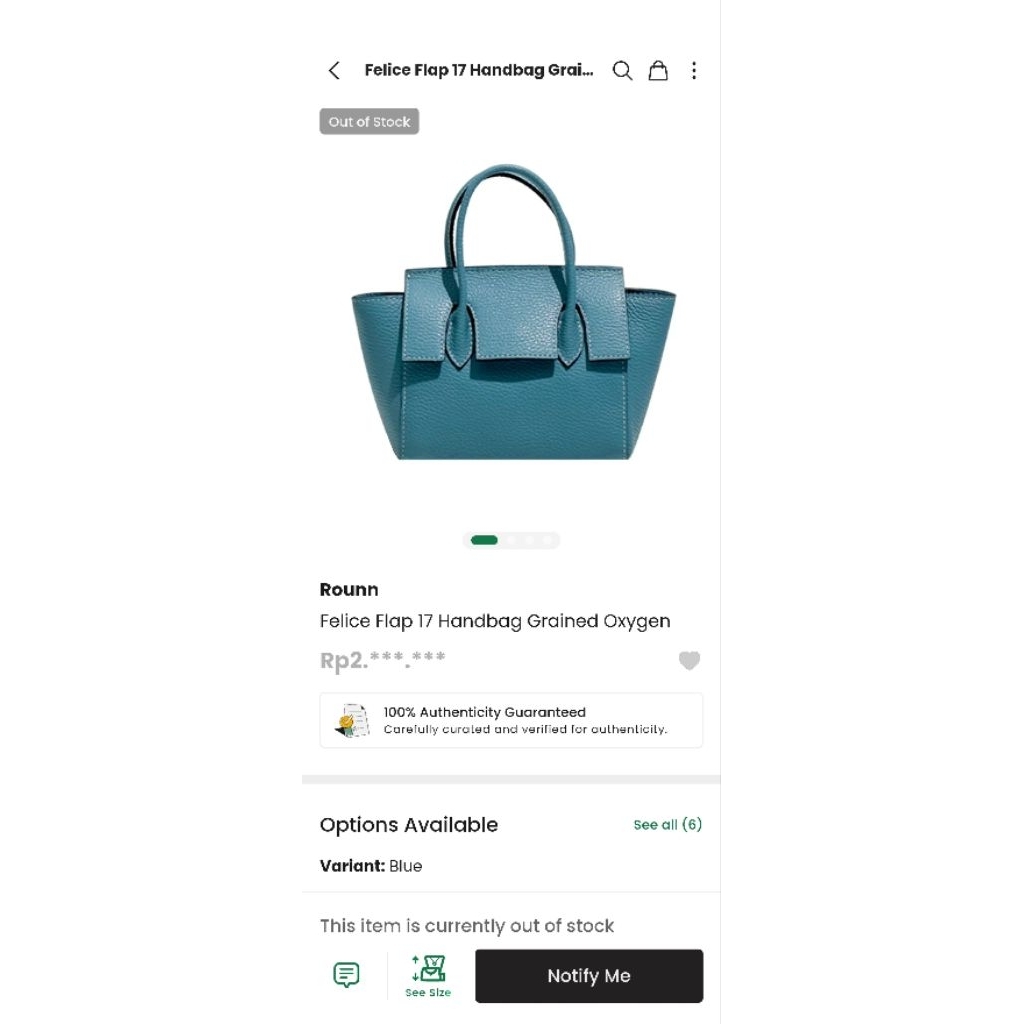Open search from the header
The width and height of the screenshot is (1024, 1024).
tap(622, 70)
